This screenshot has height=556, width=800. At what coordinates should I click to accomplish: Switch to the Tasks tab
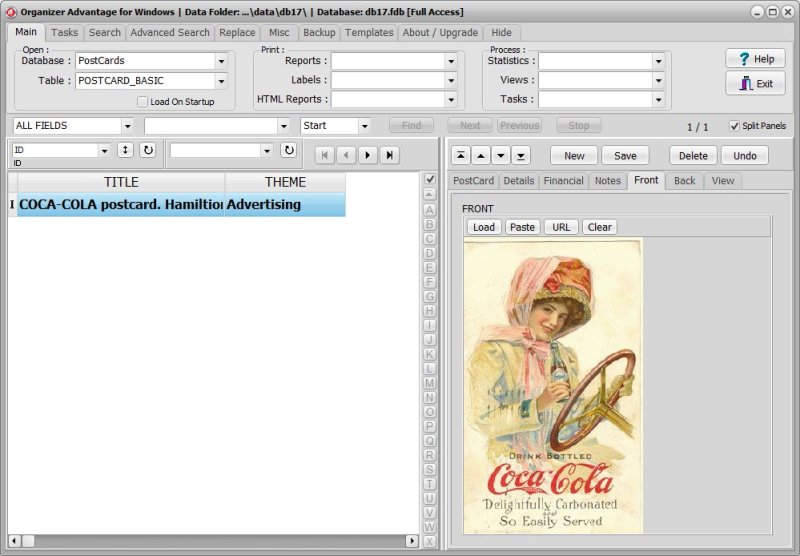[64, 33]
